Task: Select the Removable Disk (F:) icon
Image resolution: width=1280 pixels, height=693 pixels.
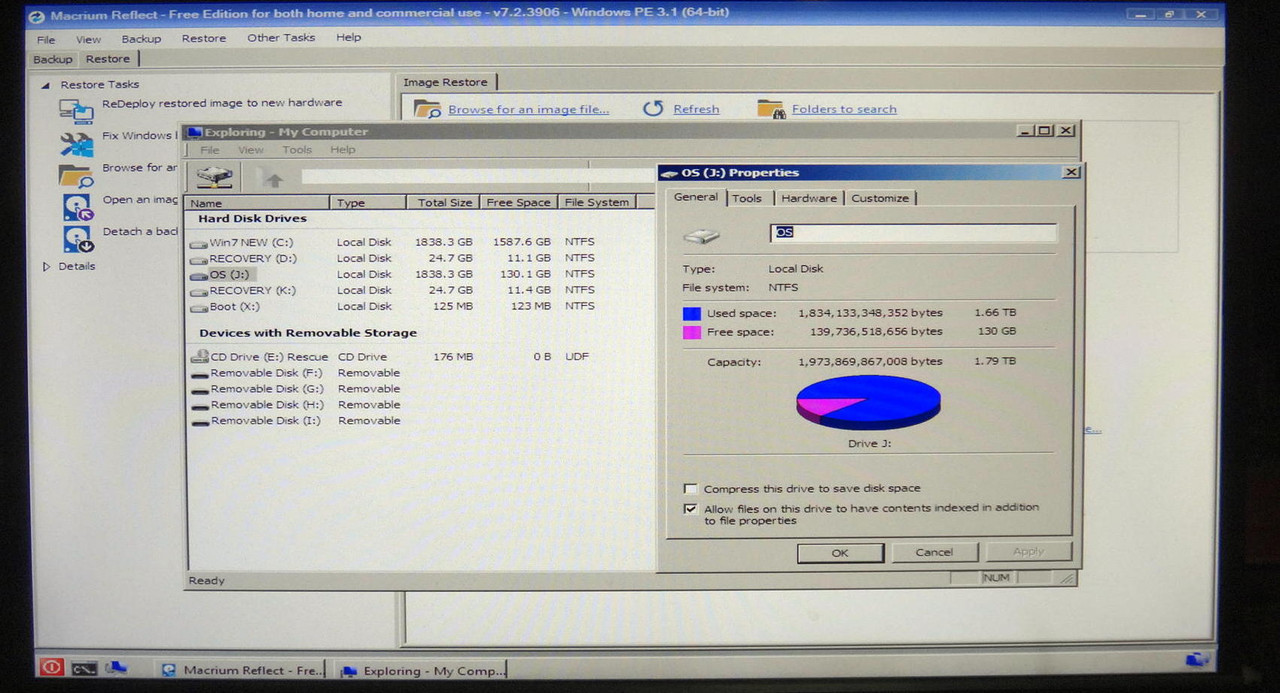Action: point(200,374)
